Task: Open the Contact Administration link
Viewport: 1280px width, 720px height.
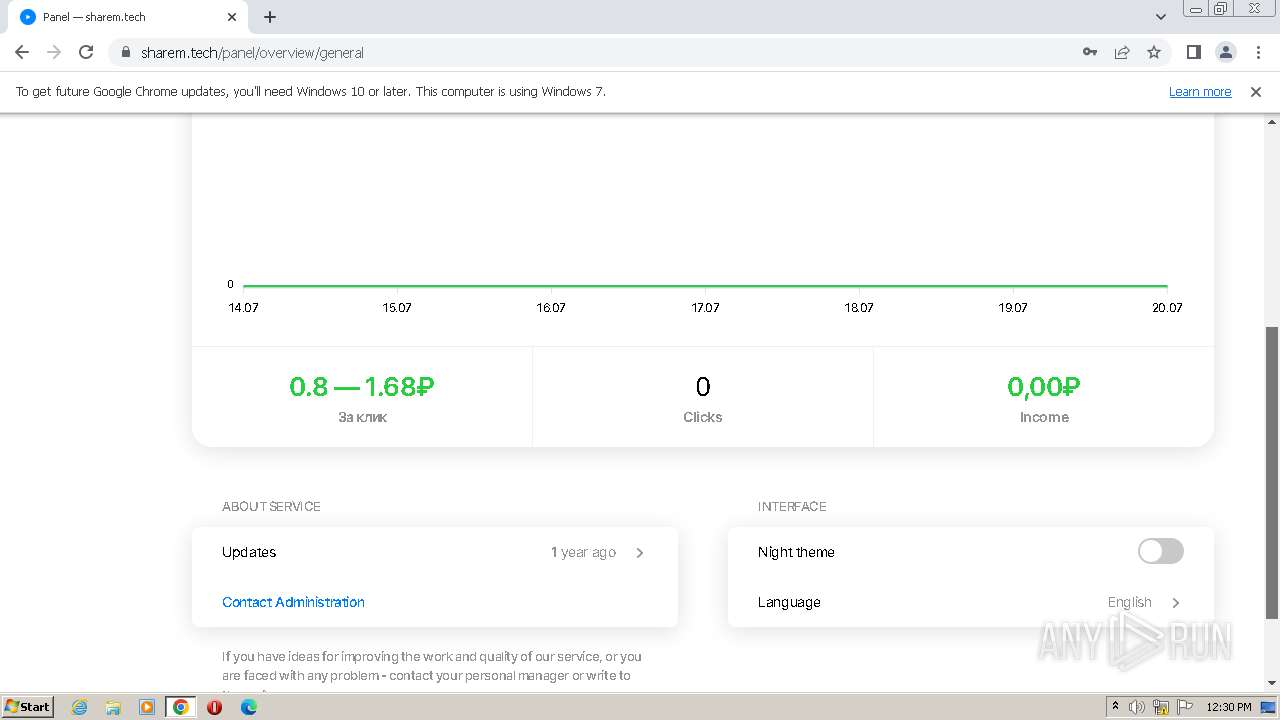Action: (x=293, y=602)
